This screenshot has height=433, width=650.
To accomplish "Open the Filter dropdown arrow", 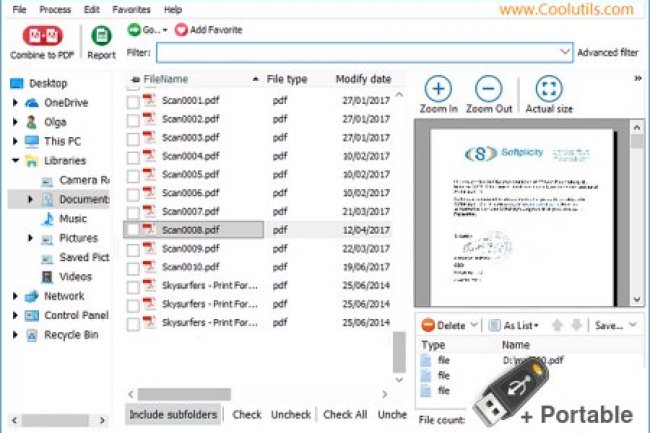I will [x=564, y=52].
